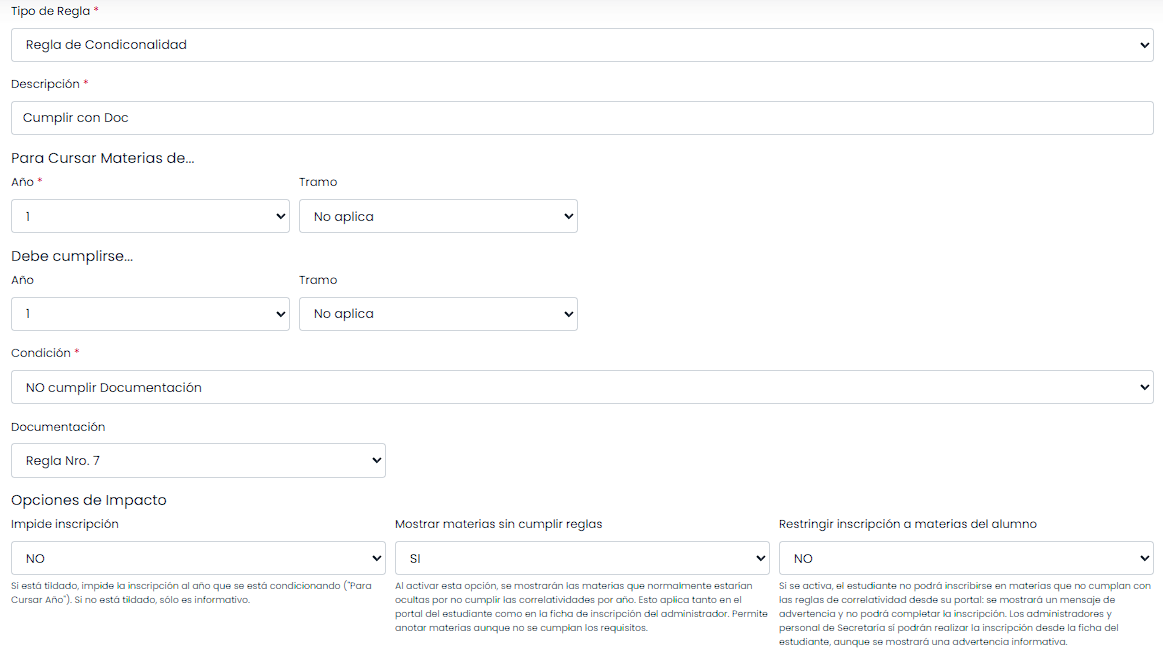The height and width of the screenshot is (664, 1163).
Task: Click the Para Cursar Materias de... heading
Action: click(102, 158)
